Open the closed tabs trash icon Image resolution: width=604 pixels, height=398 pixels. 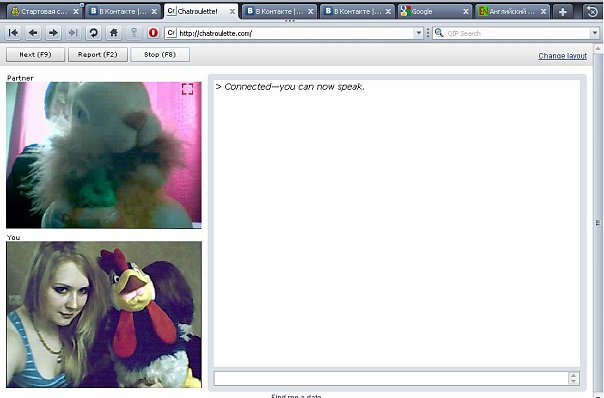592,12
